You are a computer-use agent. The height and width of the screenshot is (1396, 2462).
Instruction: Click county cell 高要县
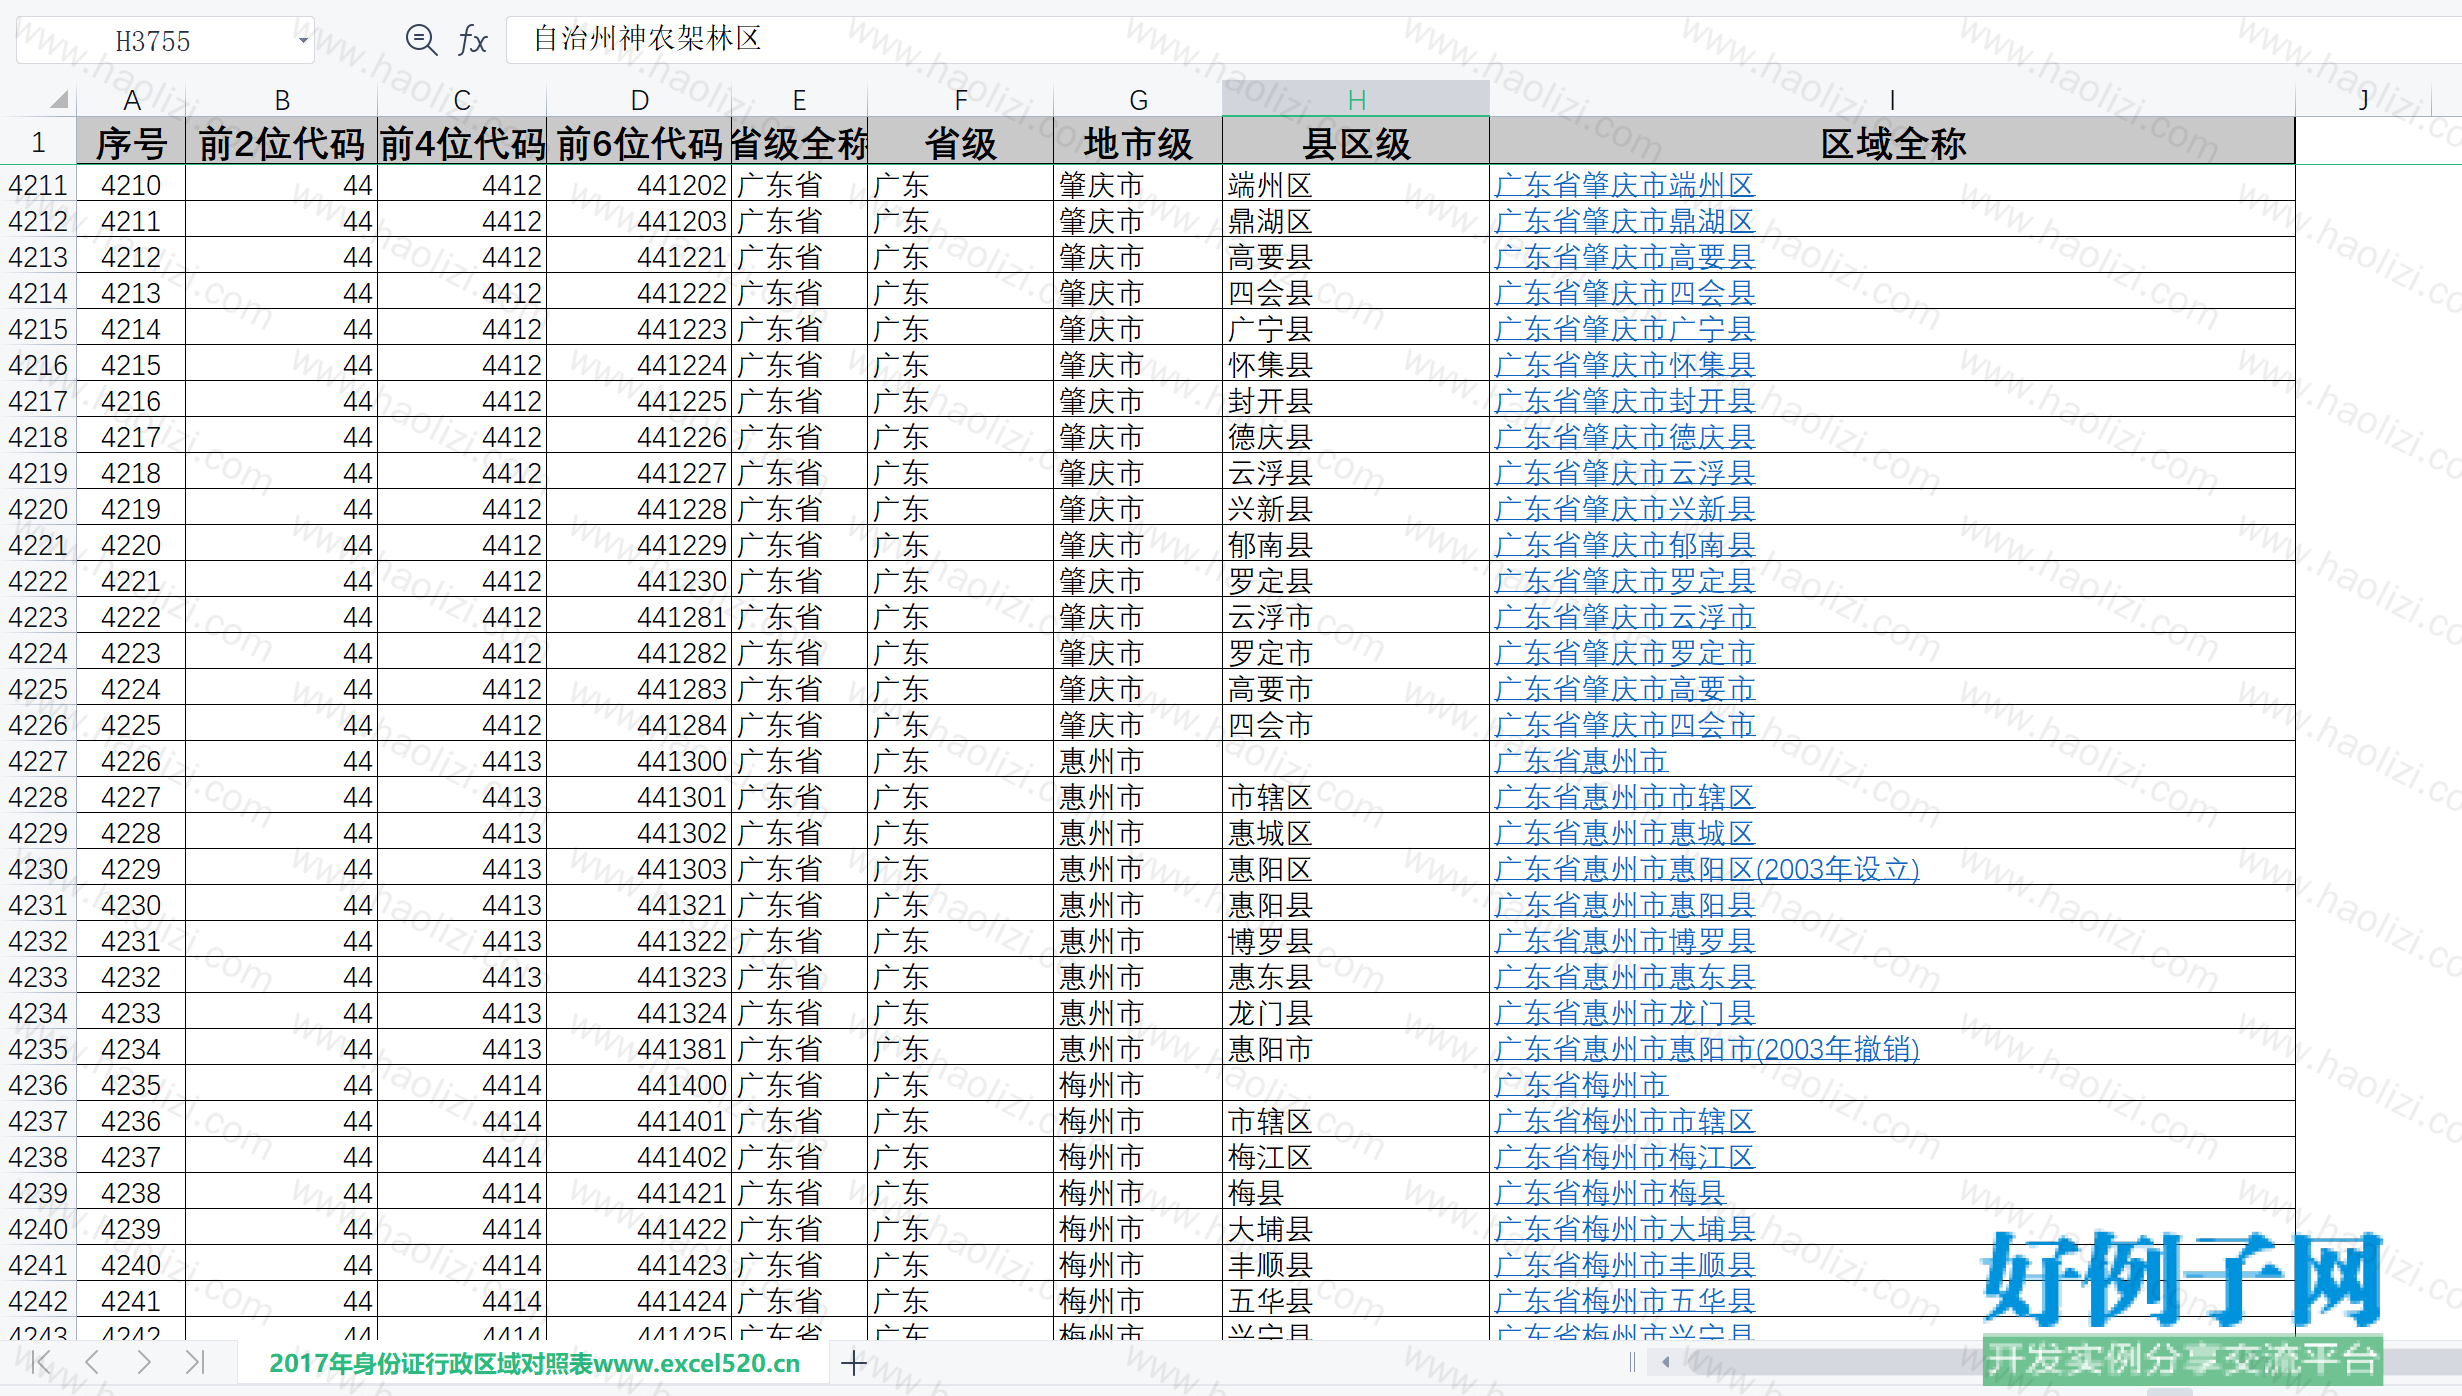1356,257
